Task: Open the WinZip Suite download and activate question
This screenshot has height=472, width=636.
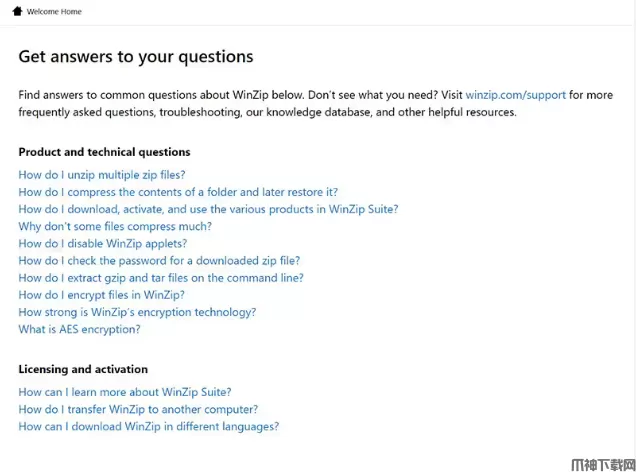Action: click(208, 209)
